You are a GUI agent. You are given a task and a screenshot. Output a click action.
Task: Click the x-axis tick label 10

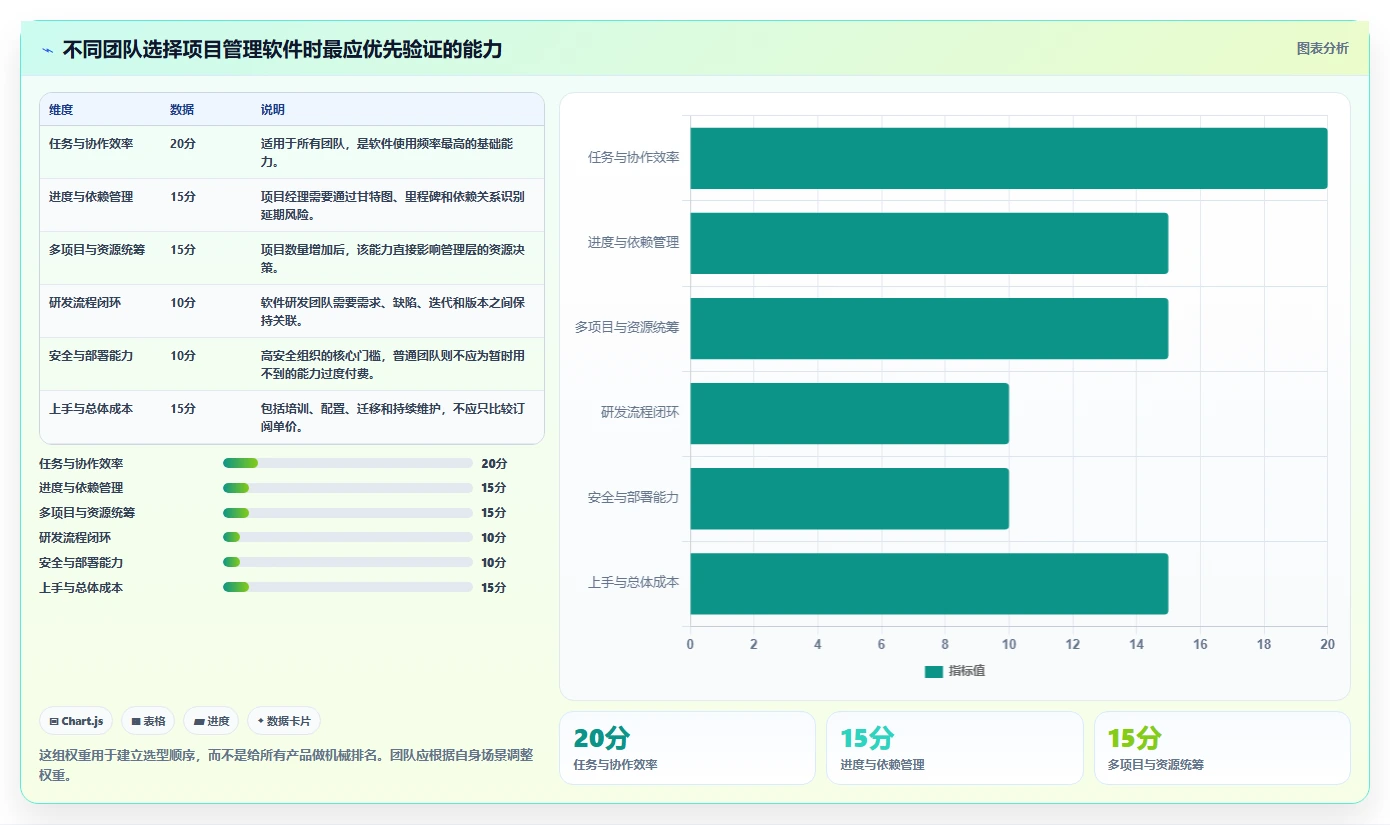[1009, 644]
